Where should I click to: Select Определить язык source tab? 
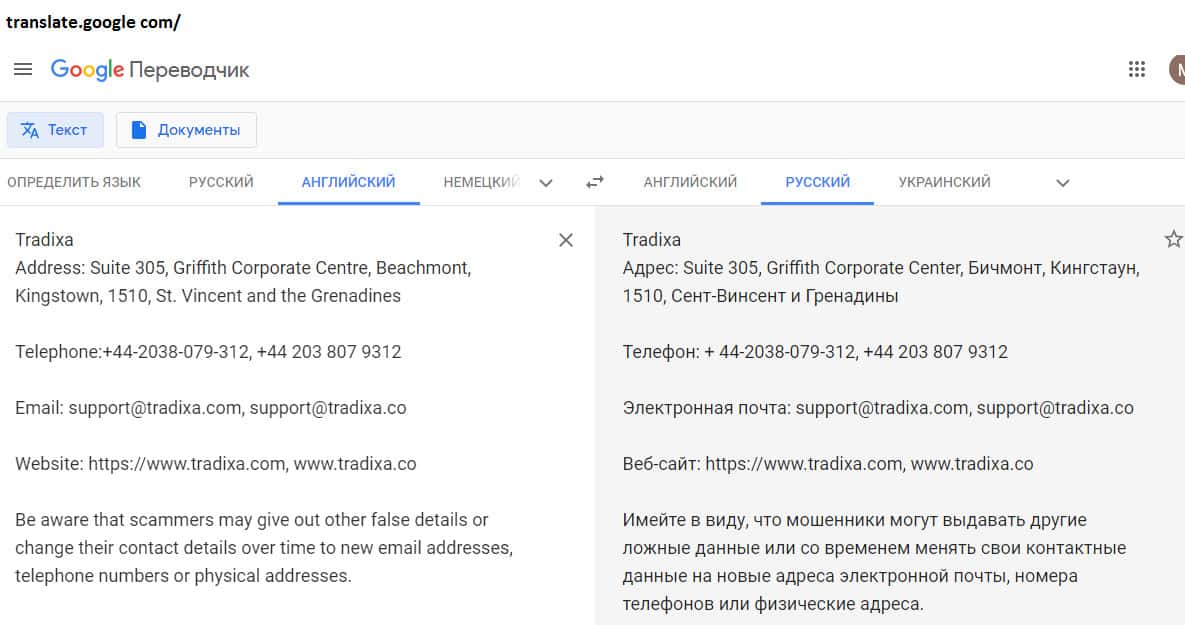[x=74, y=182]
